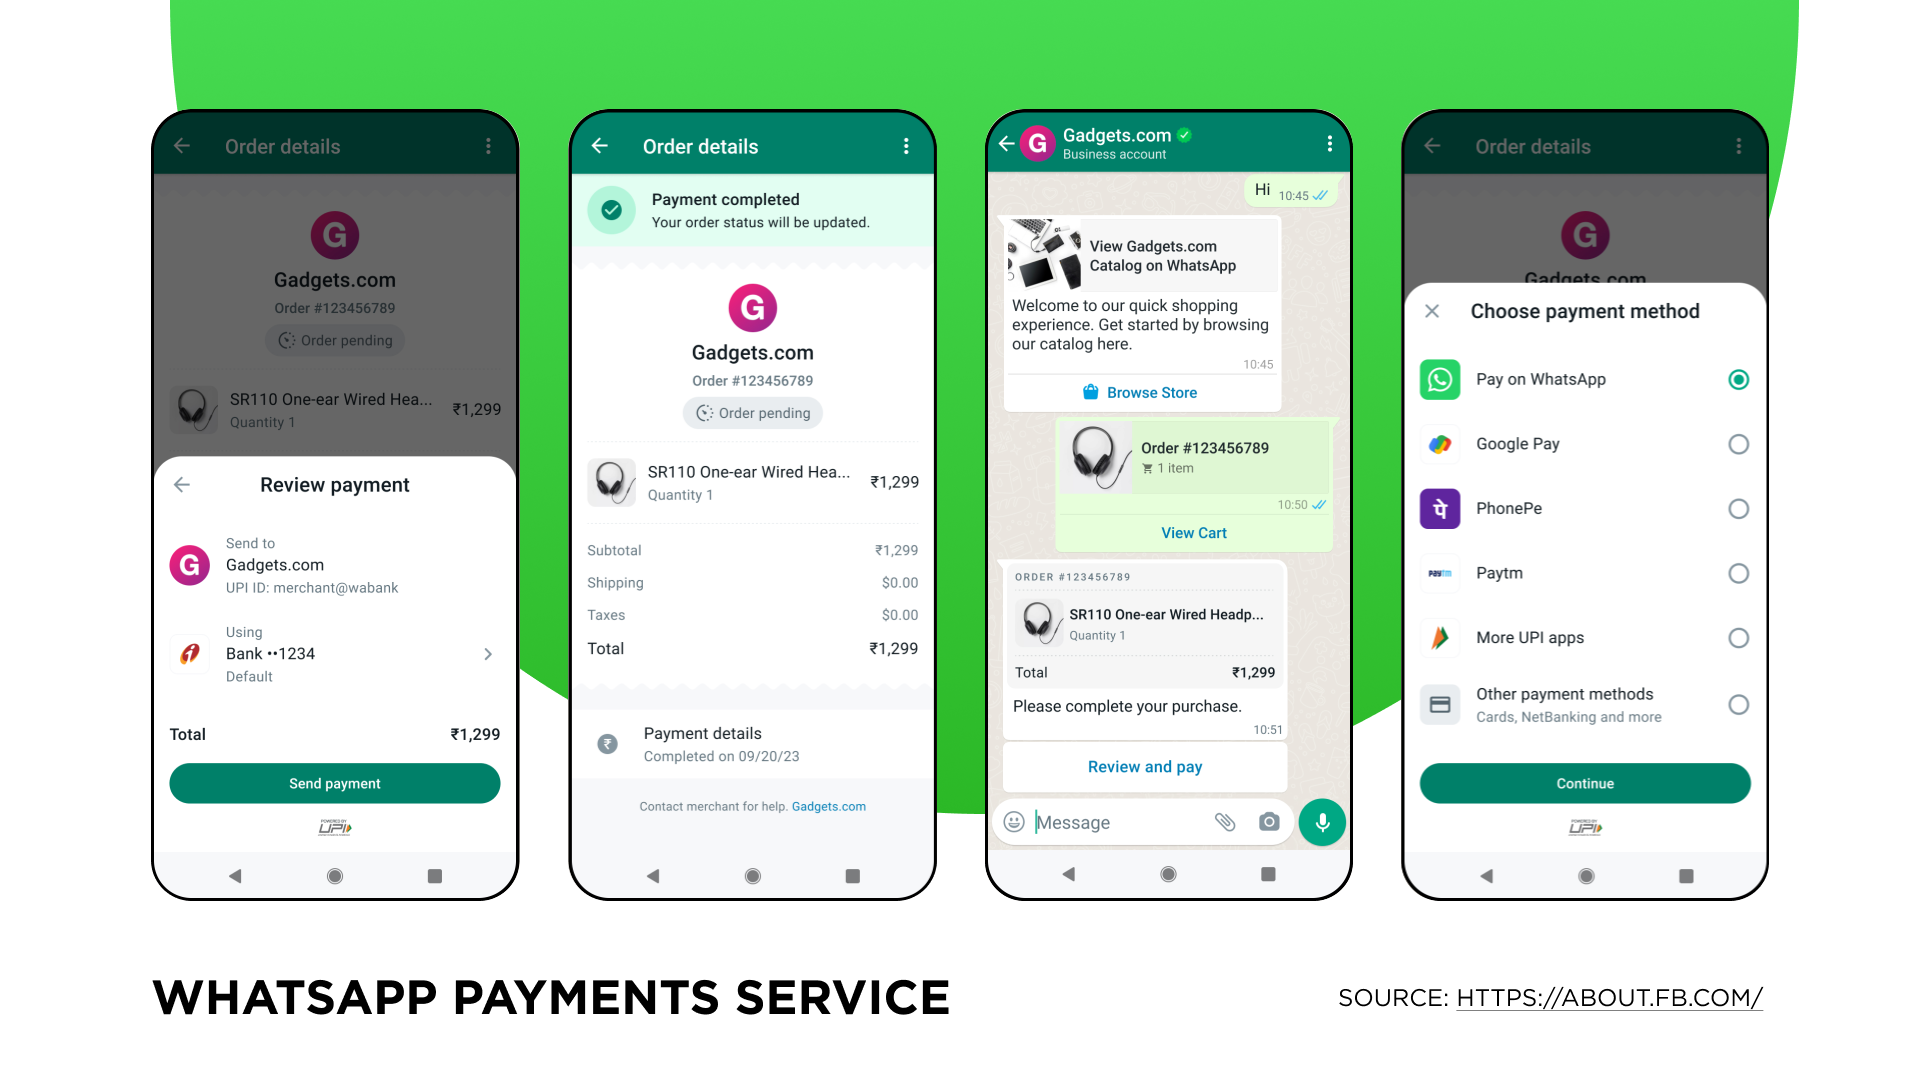Screen dimensions: 1920x1080
Task: Click Gadgets.com contact merchant link
Action: 828,806
